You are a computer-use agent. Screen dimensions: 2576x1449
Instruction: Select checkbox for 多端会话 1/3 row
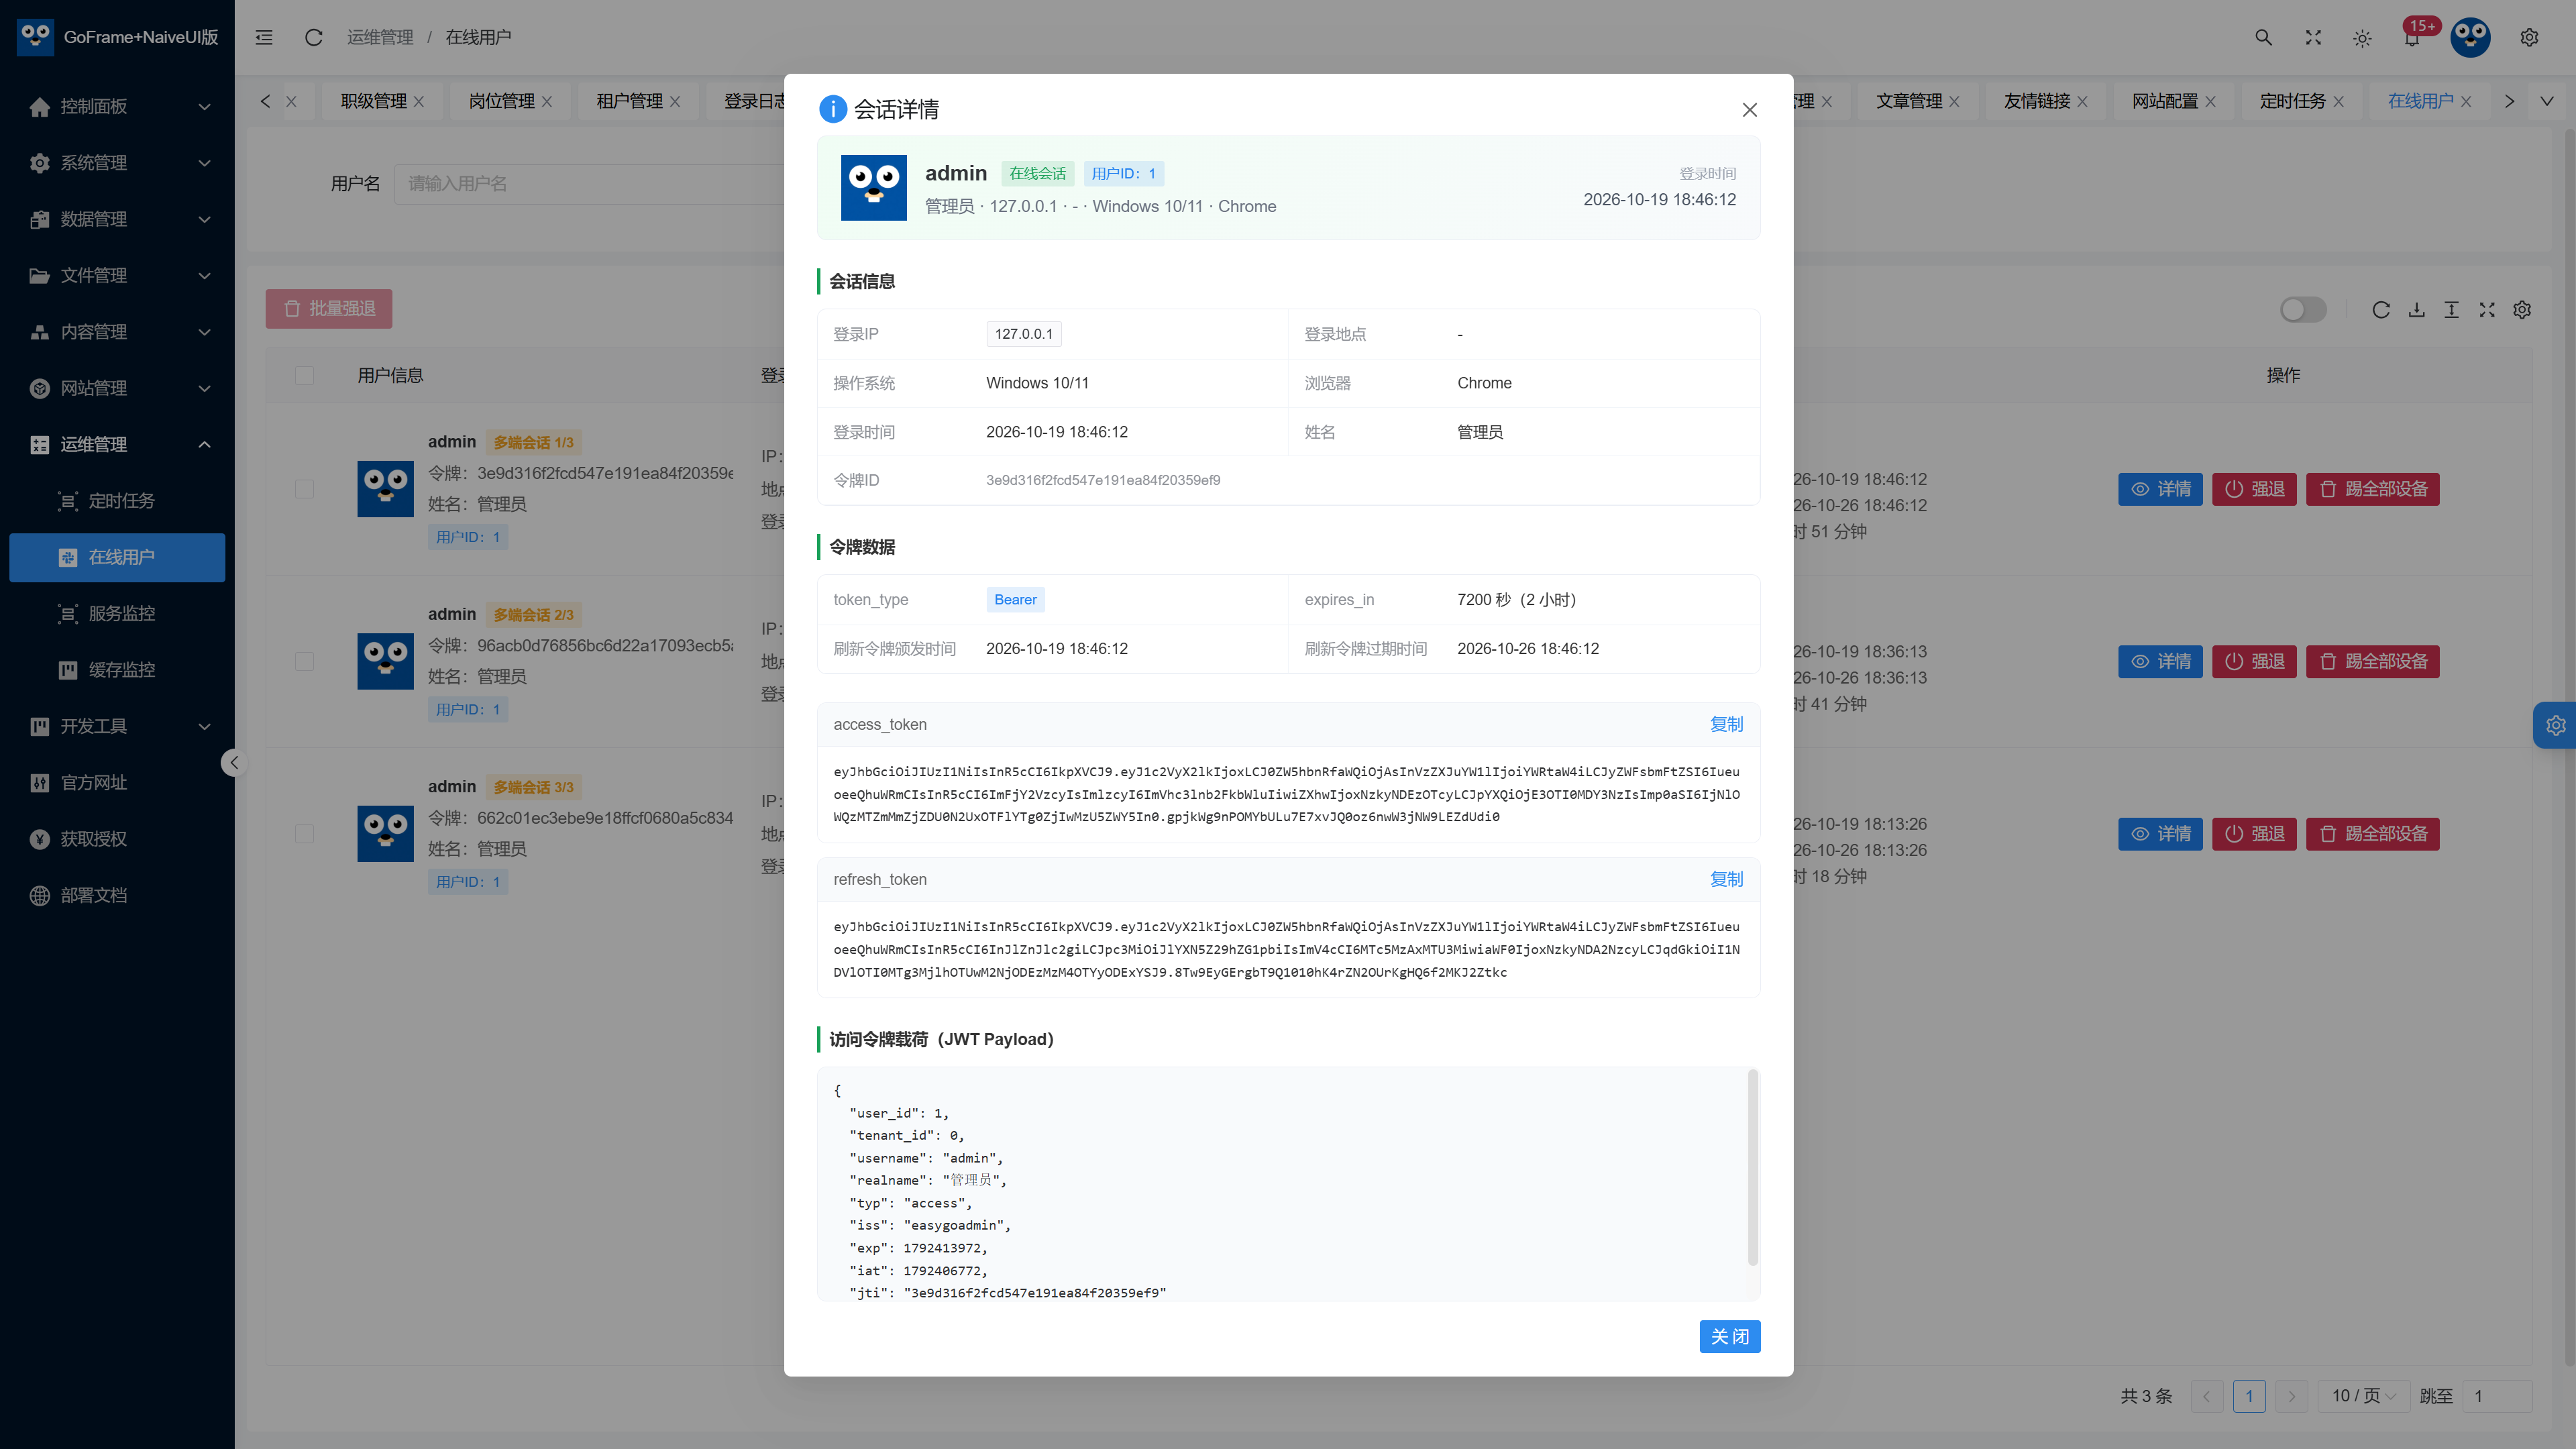coord(304,489)
